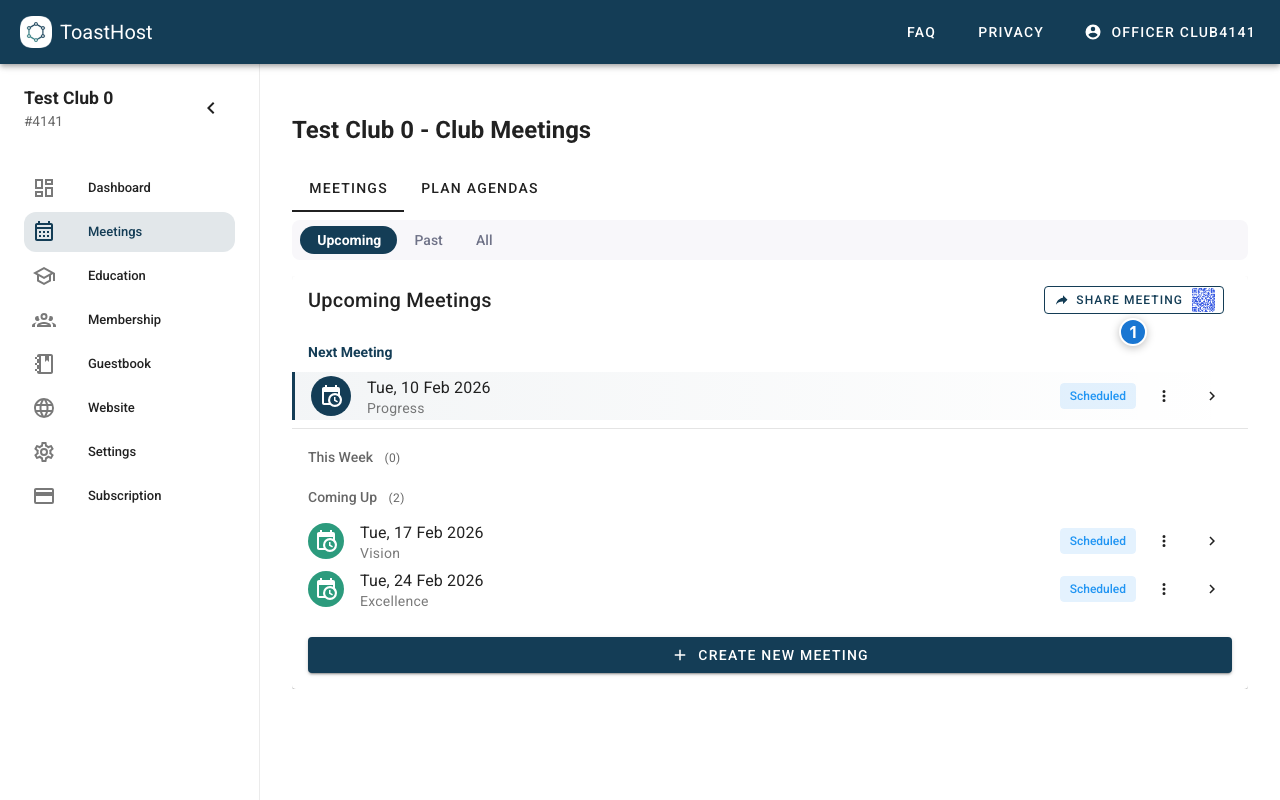Click the ToastHost logo icon
Screen dimensions: 1280x800
(x=36, y=31)
